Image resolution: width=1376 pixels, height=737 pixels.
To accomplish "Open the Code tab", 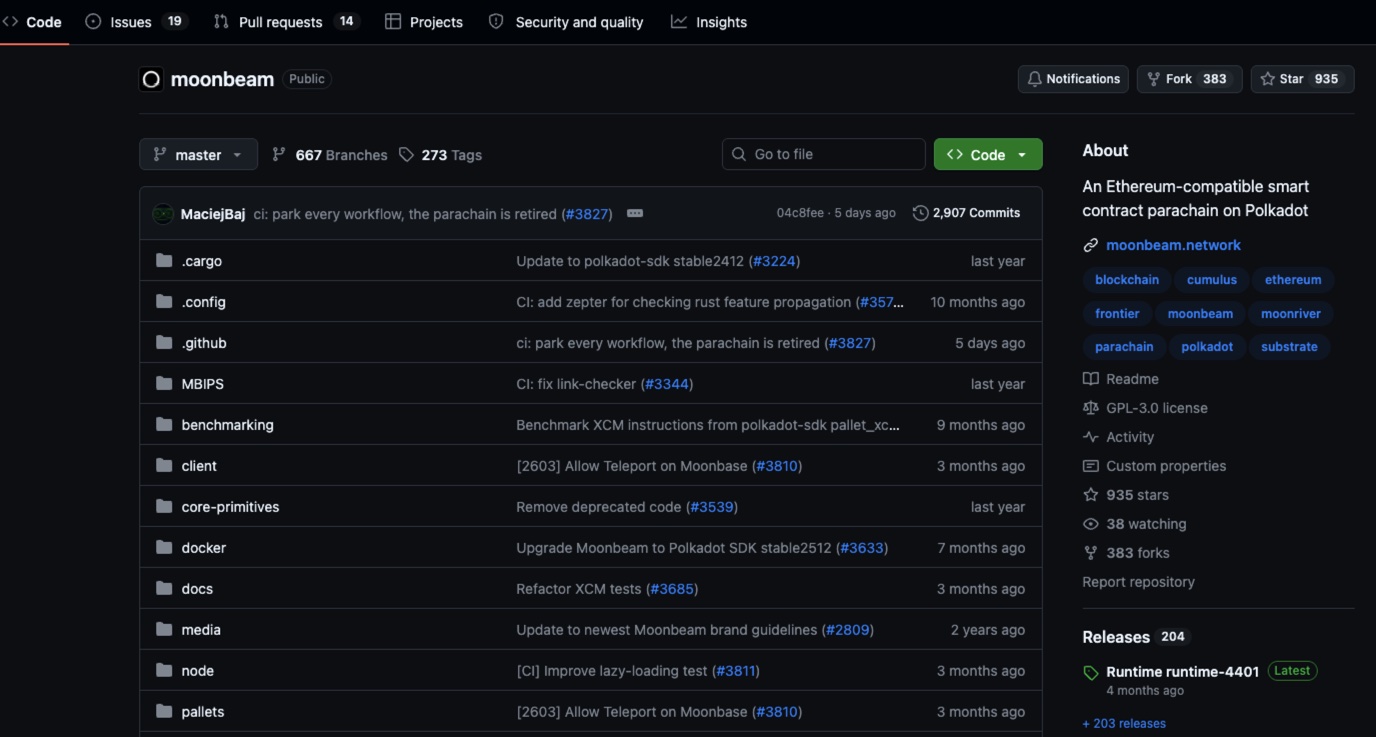I will point(32,22).
